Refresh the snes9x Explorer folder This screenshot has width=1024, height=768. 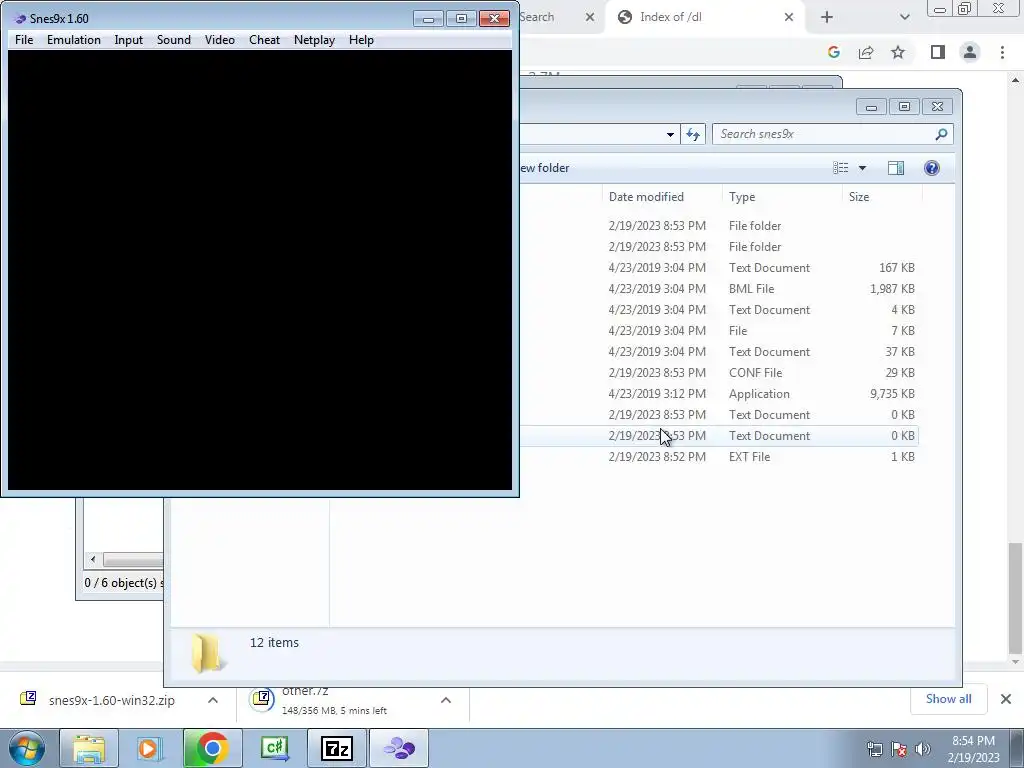(693, 135)
